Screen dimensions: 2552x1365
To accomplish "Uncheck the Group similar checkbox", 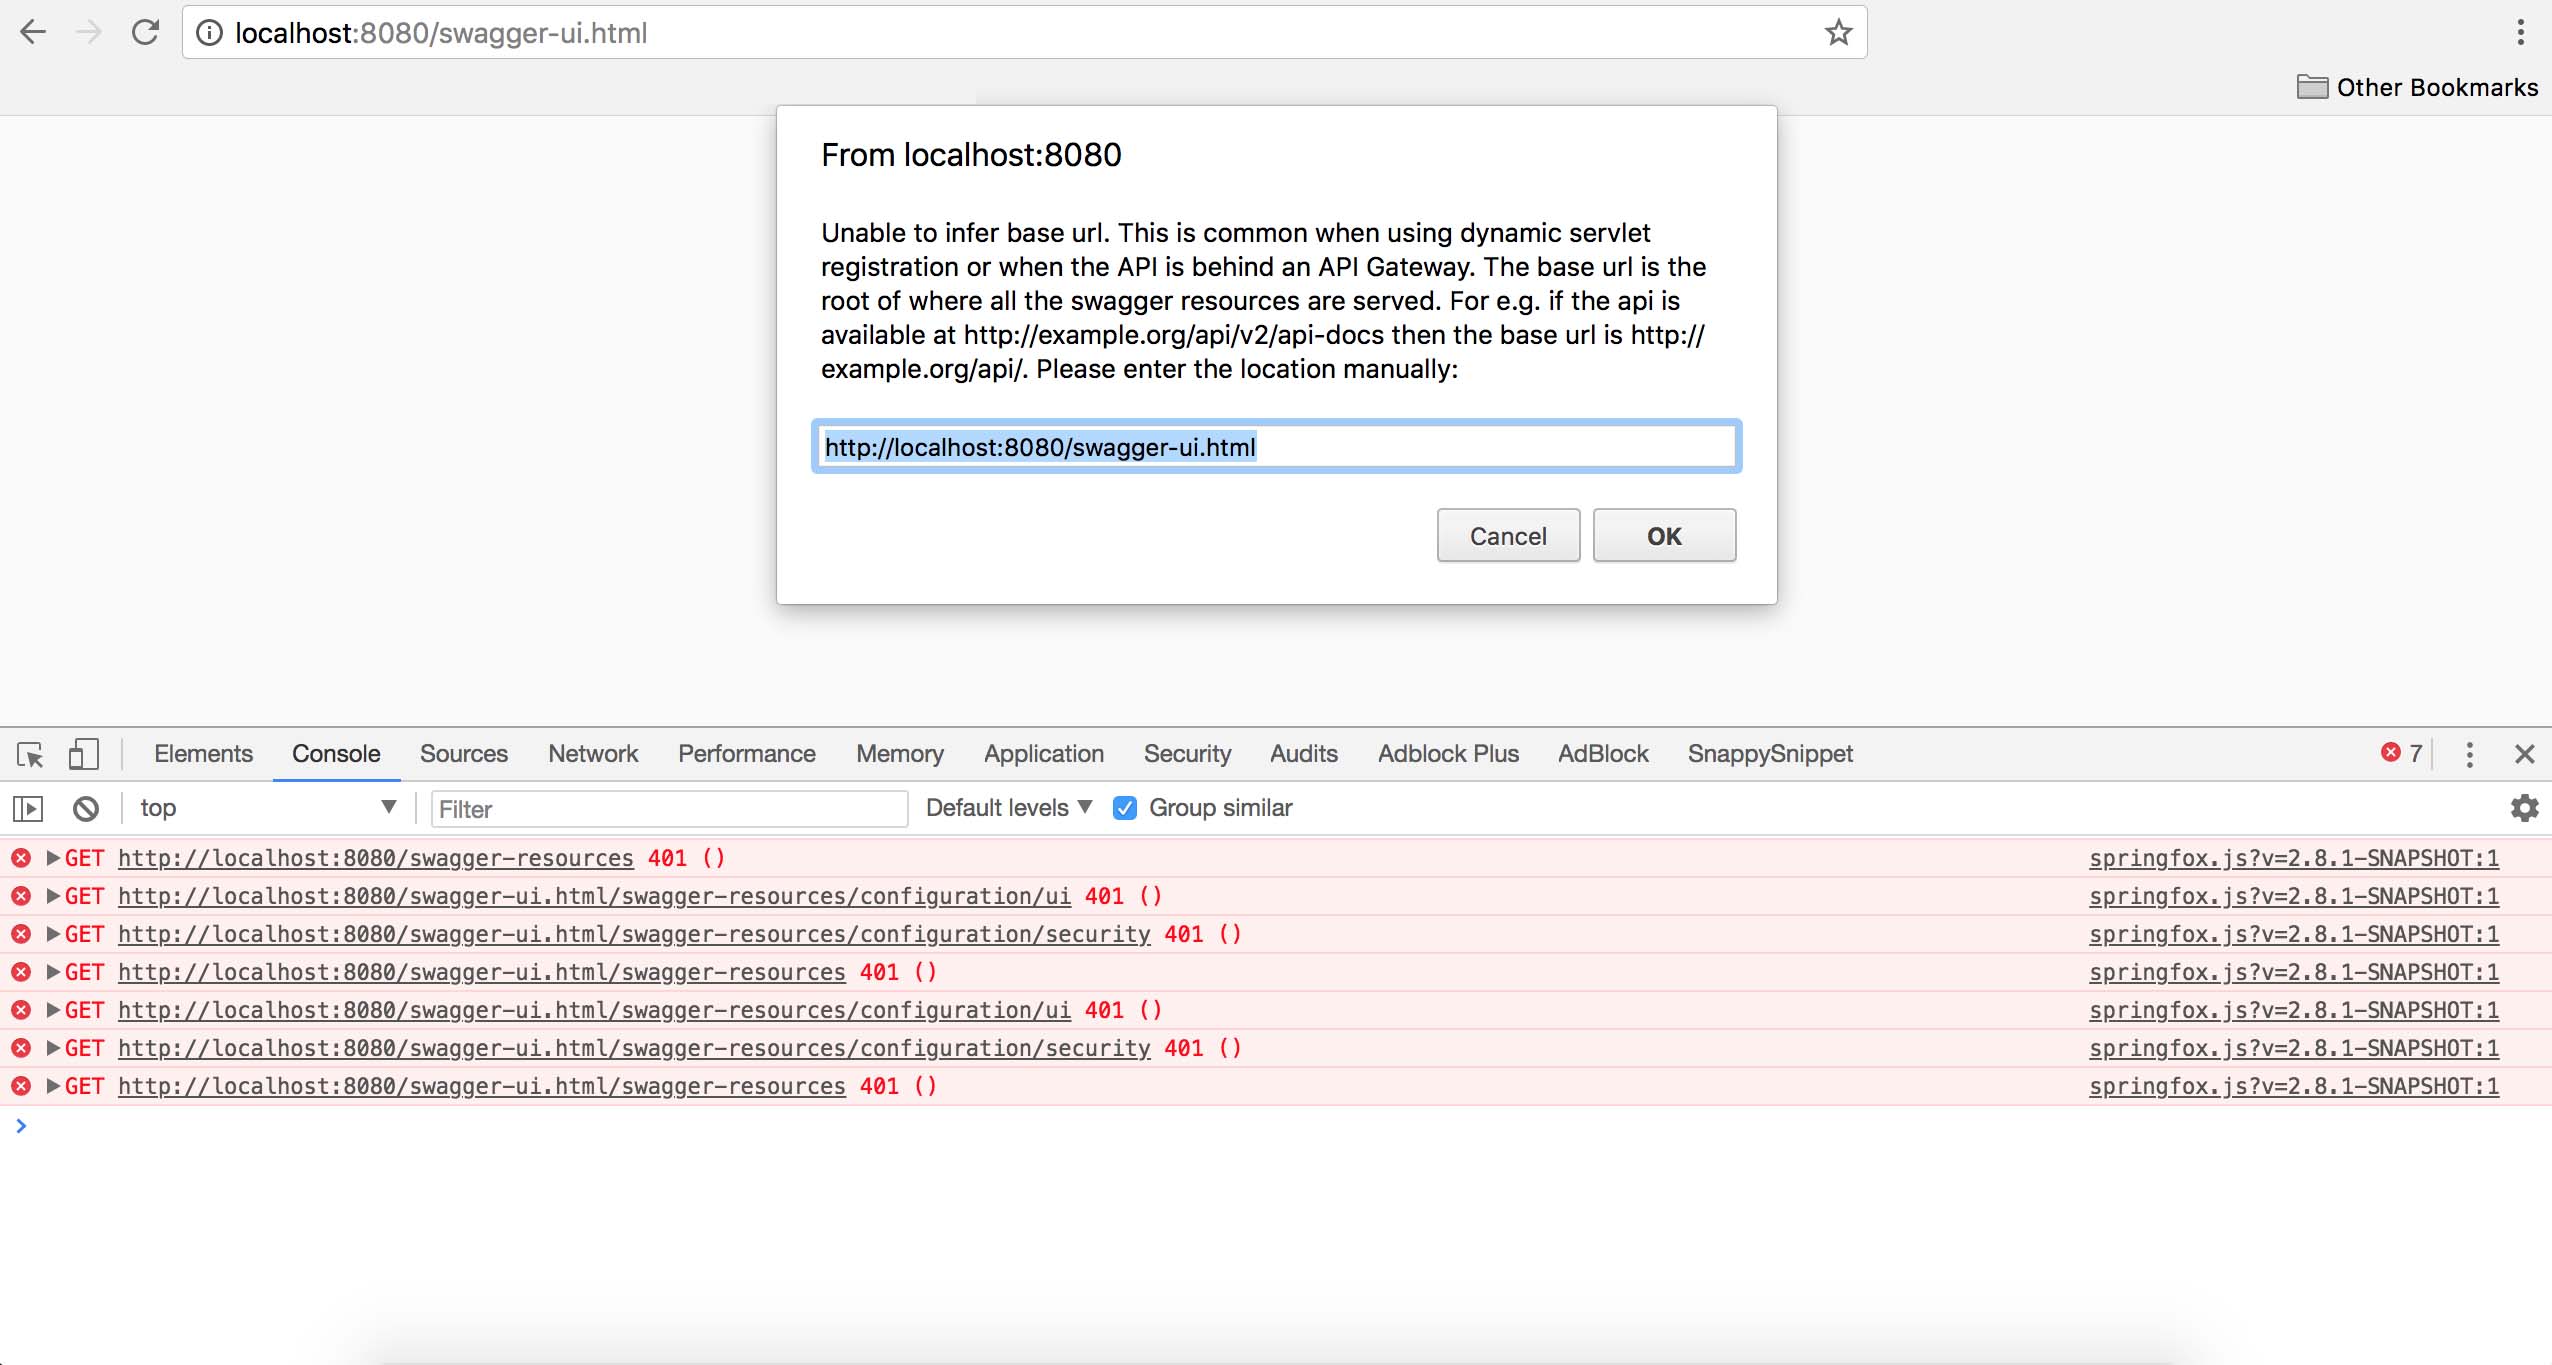I will (1126, 807).
